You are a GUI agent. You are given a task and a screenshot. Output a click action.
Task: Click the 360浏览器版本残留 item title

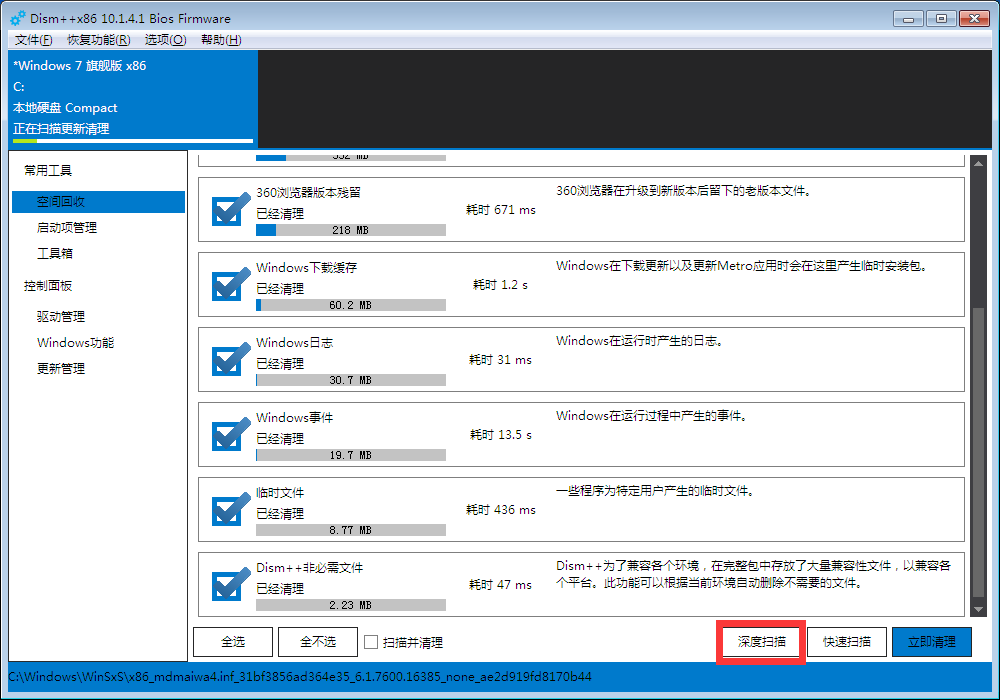[308, 193]
